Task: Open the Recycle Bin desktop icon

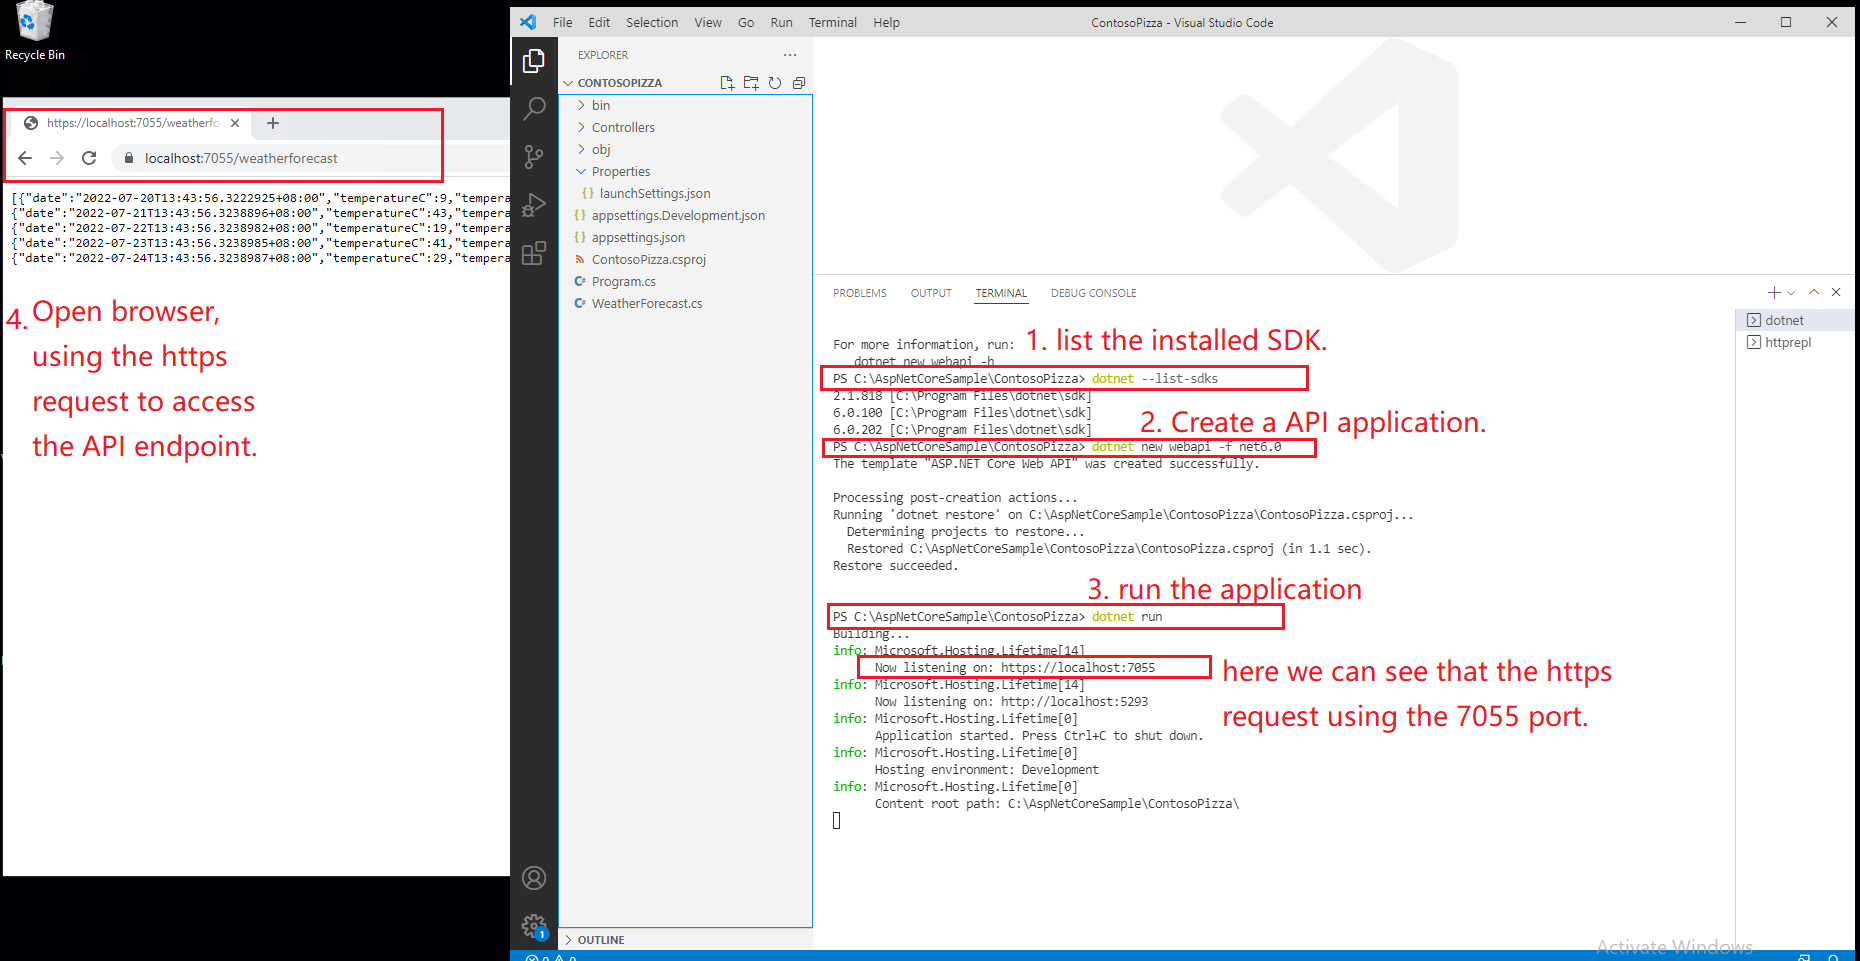Action: [x=34, y=30]
